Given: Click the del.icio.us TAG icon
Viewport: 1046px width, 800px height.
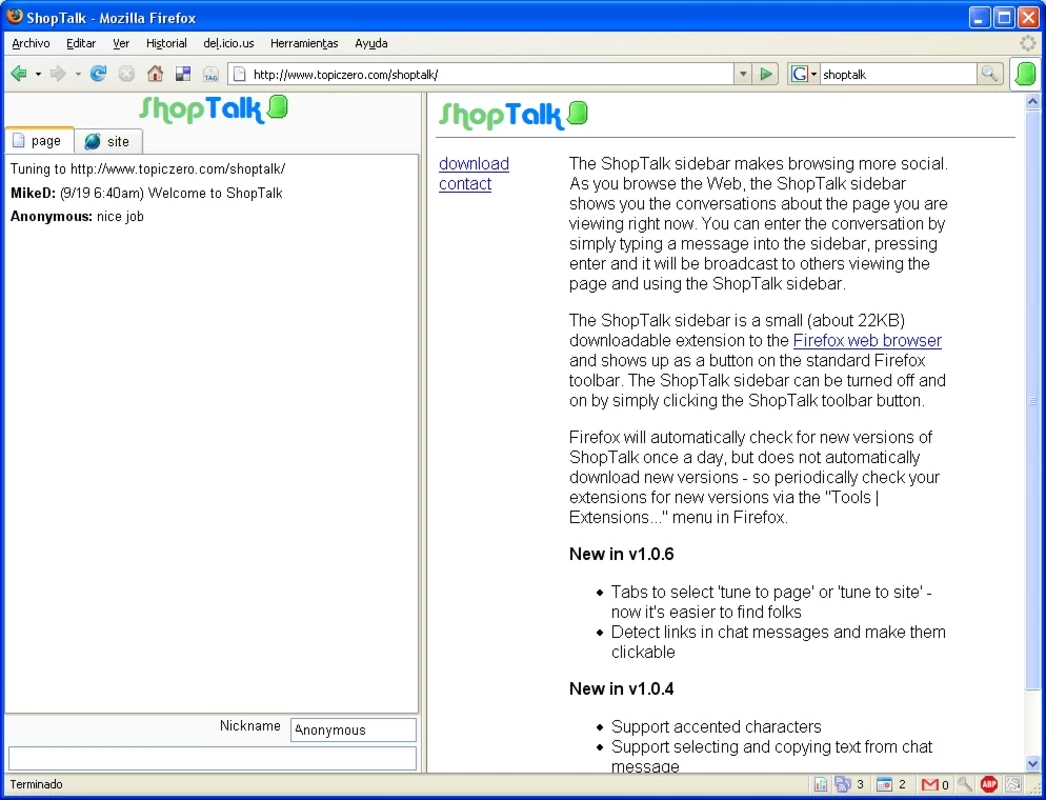Looking at the screenshot, I should point(211,74).
